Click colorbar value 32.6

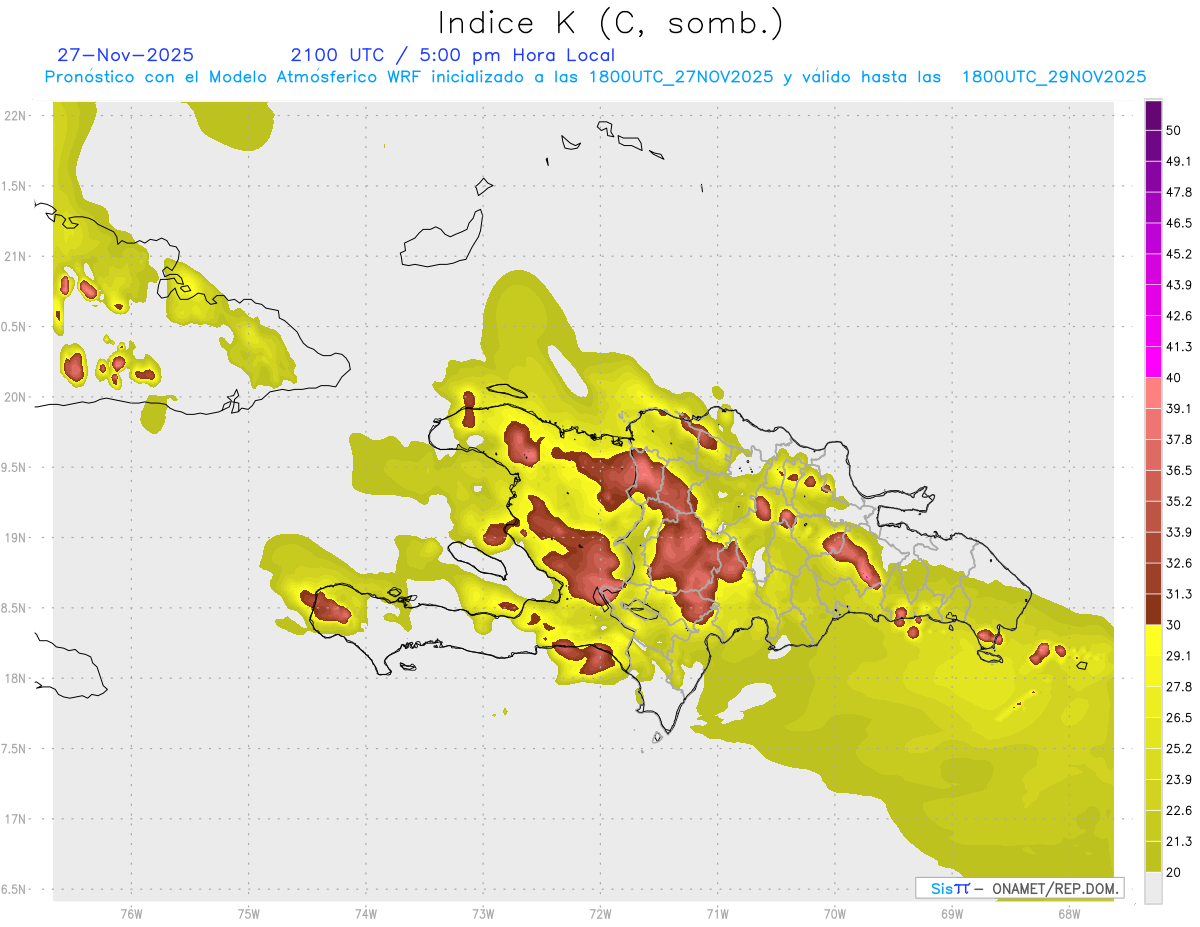point(1179,563)
